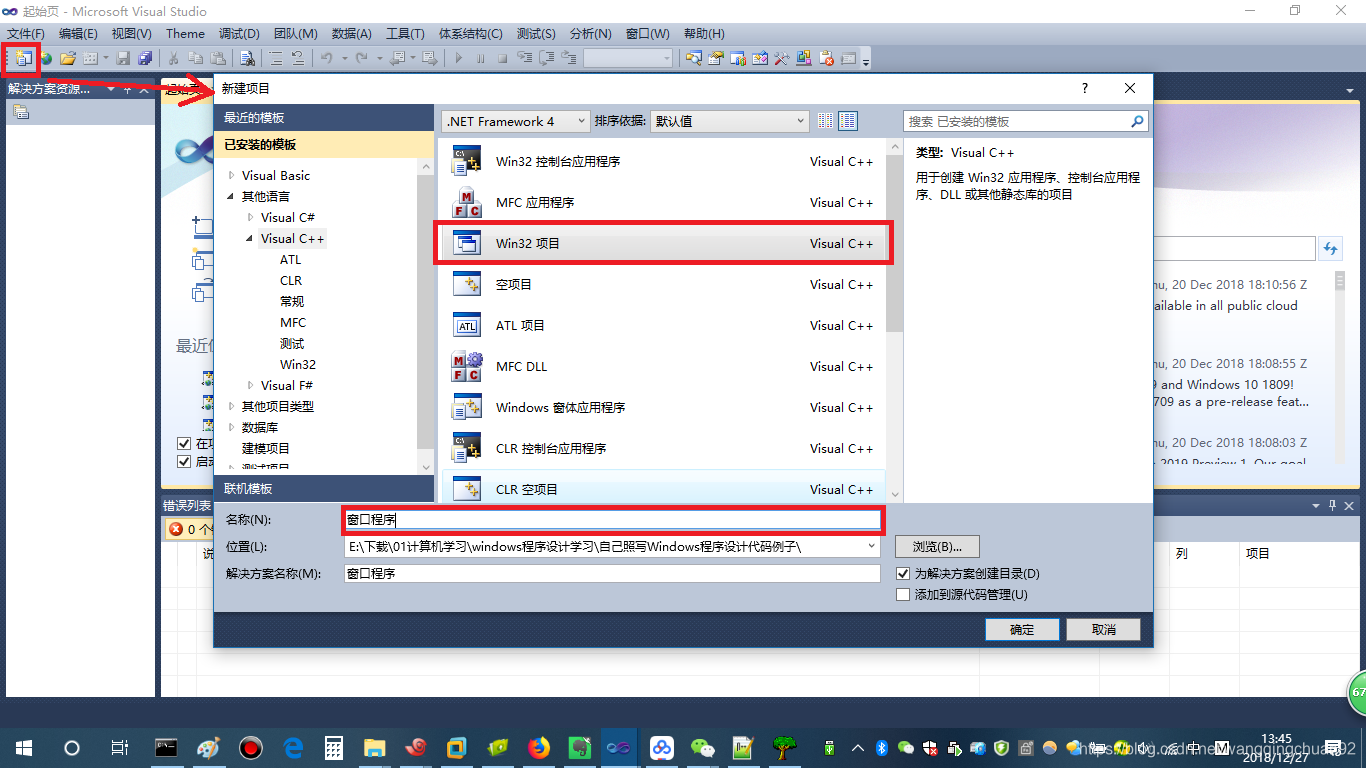Select the 空项目 template
This screenshot has width=1366, height=768.
[x=663, y=284]
